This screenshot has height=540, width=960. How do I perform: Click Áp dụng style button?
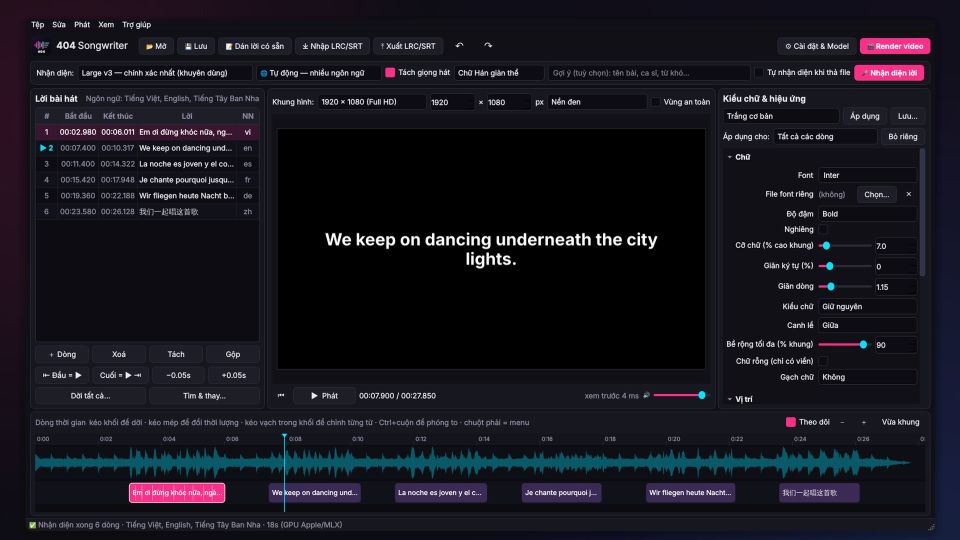pyautogui.click(x=864, y=116)
